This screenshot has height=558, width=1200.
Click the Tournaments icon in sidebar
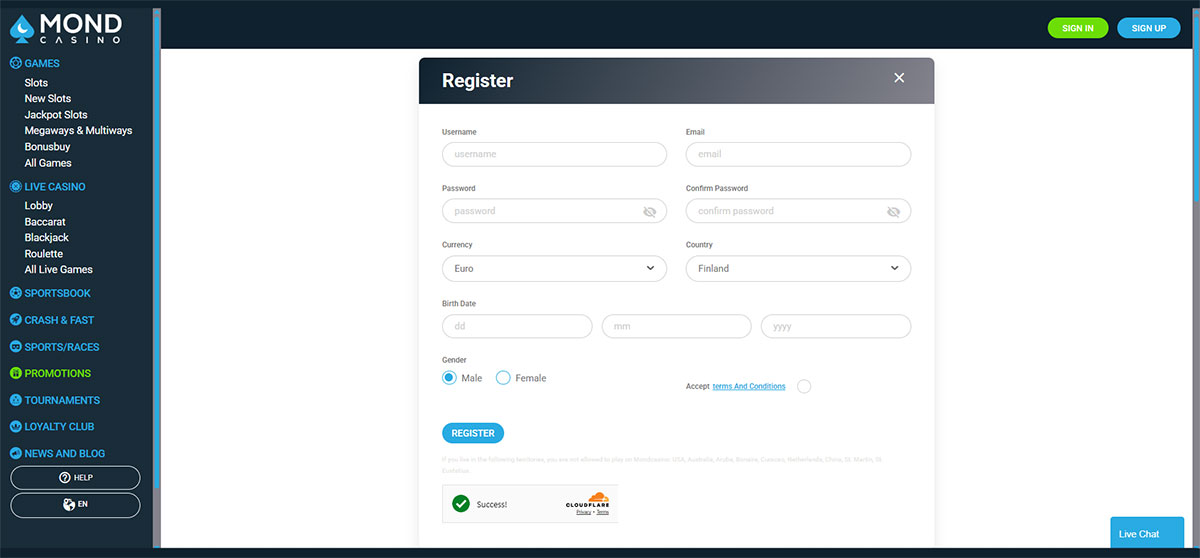[x=15, y=400]
